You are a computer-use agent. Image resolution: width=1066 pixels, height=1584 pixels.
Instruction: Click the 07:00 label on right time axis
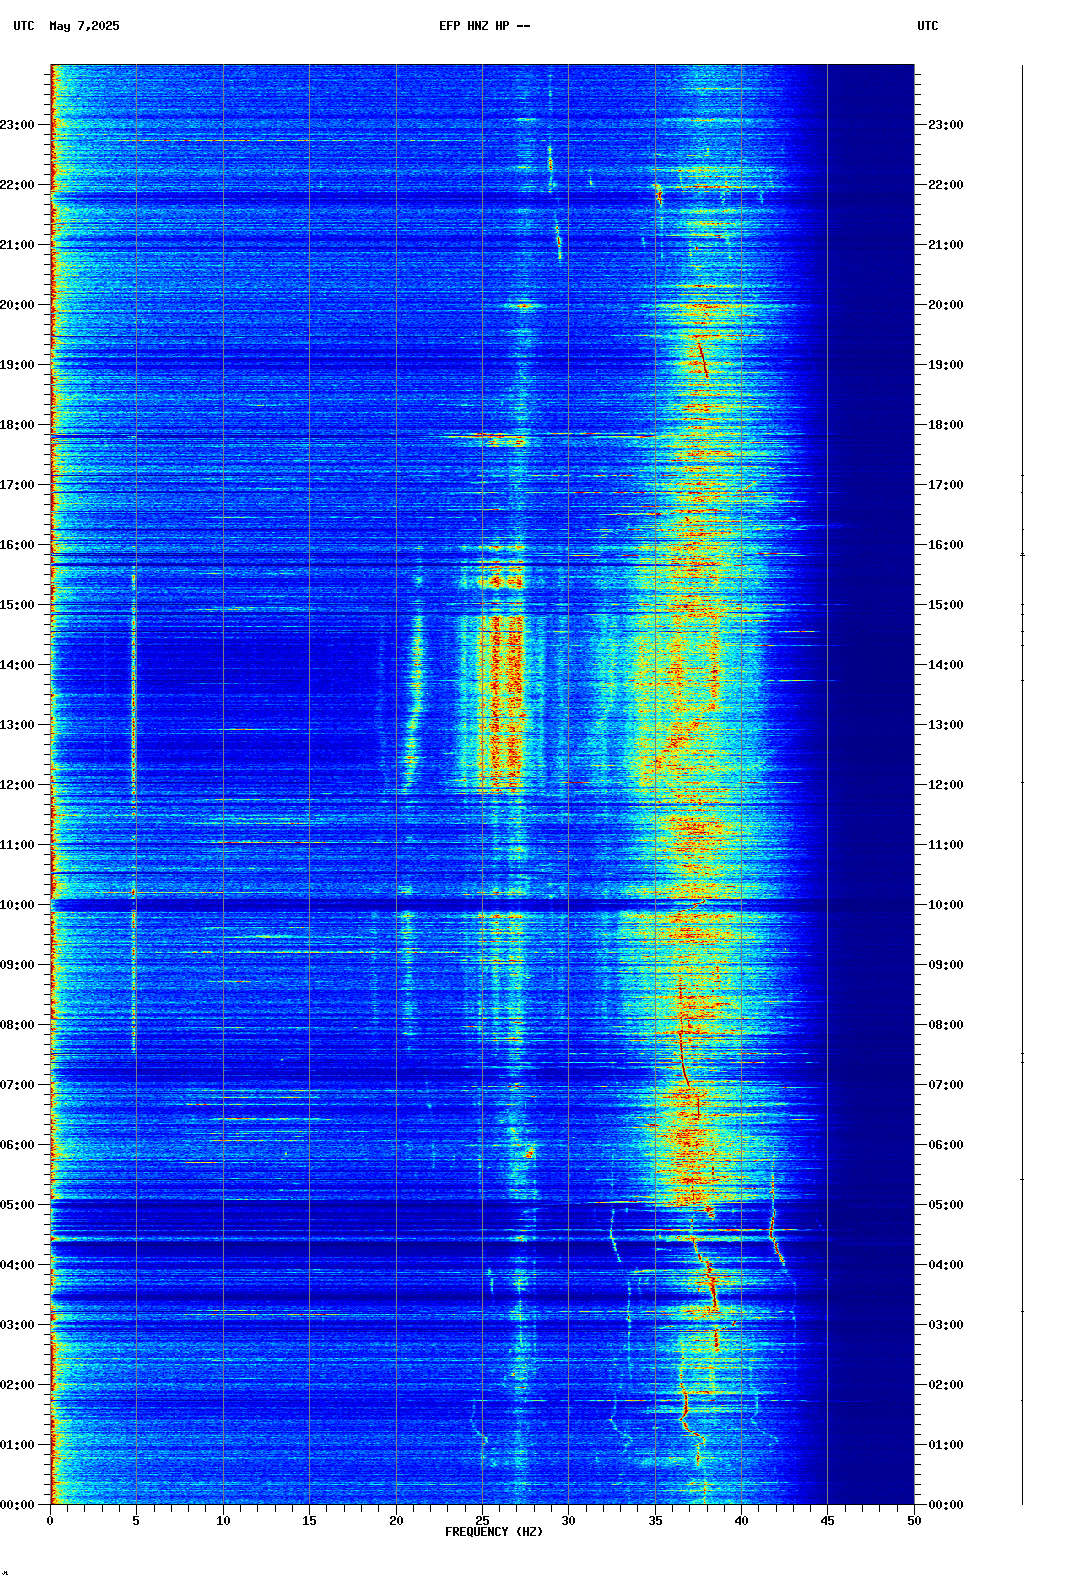pyautogui.click(x=946, y=1085)
